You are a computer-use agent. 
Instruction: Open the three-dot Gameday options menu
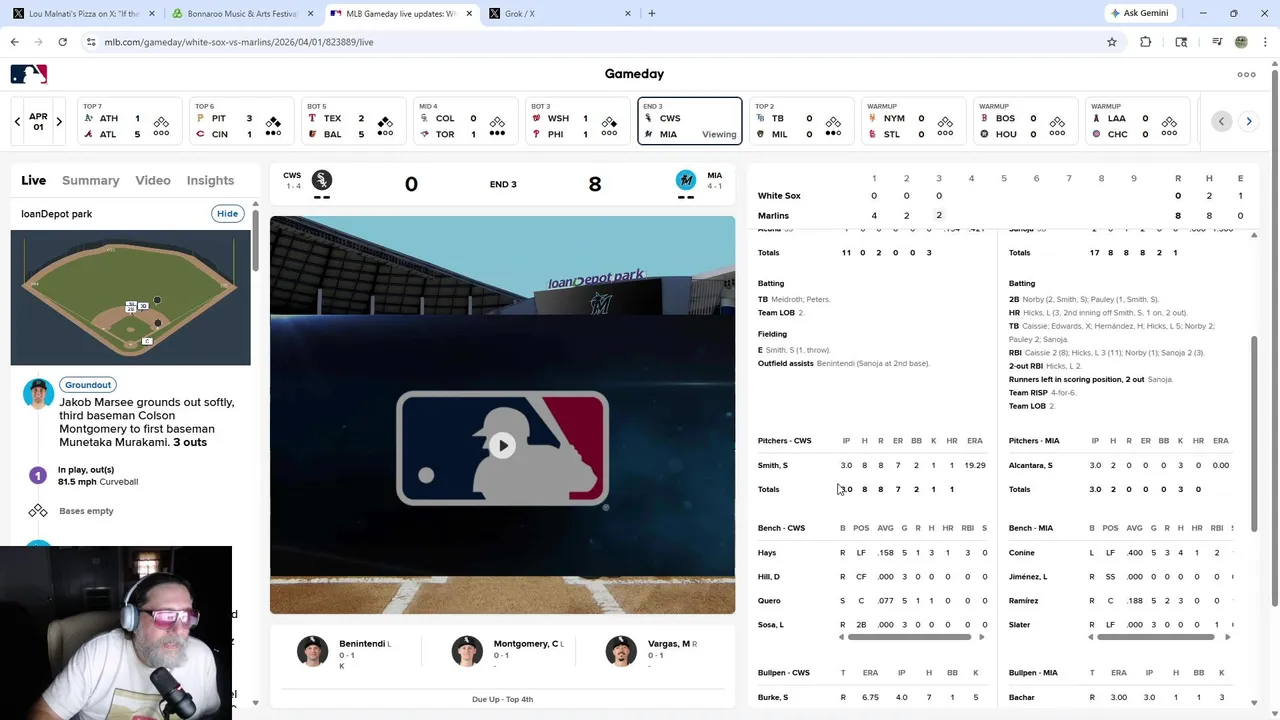[1246, 74]
